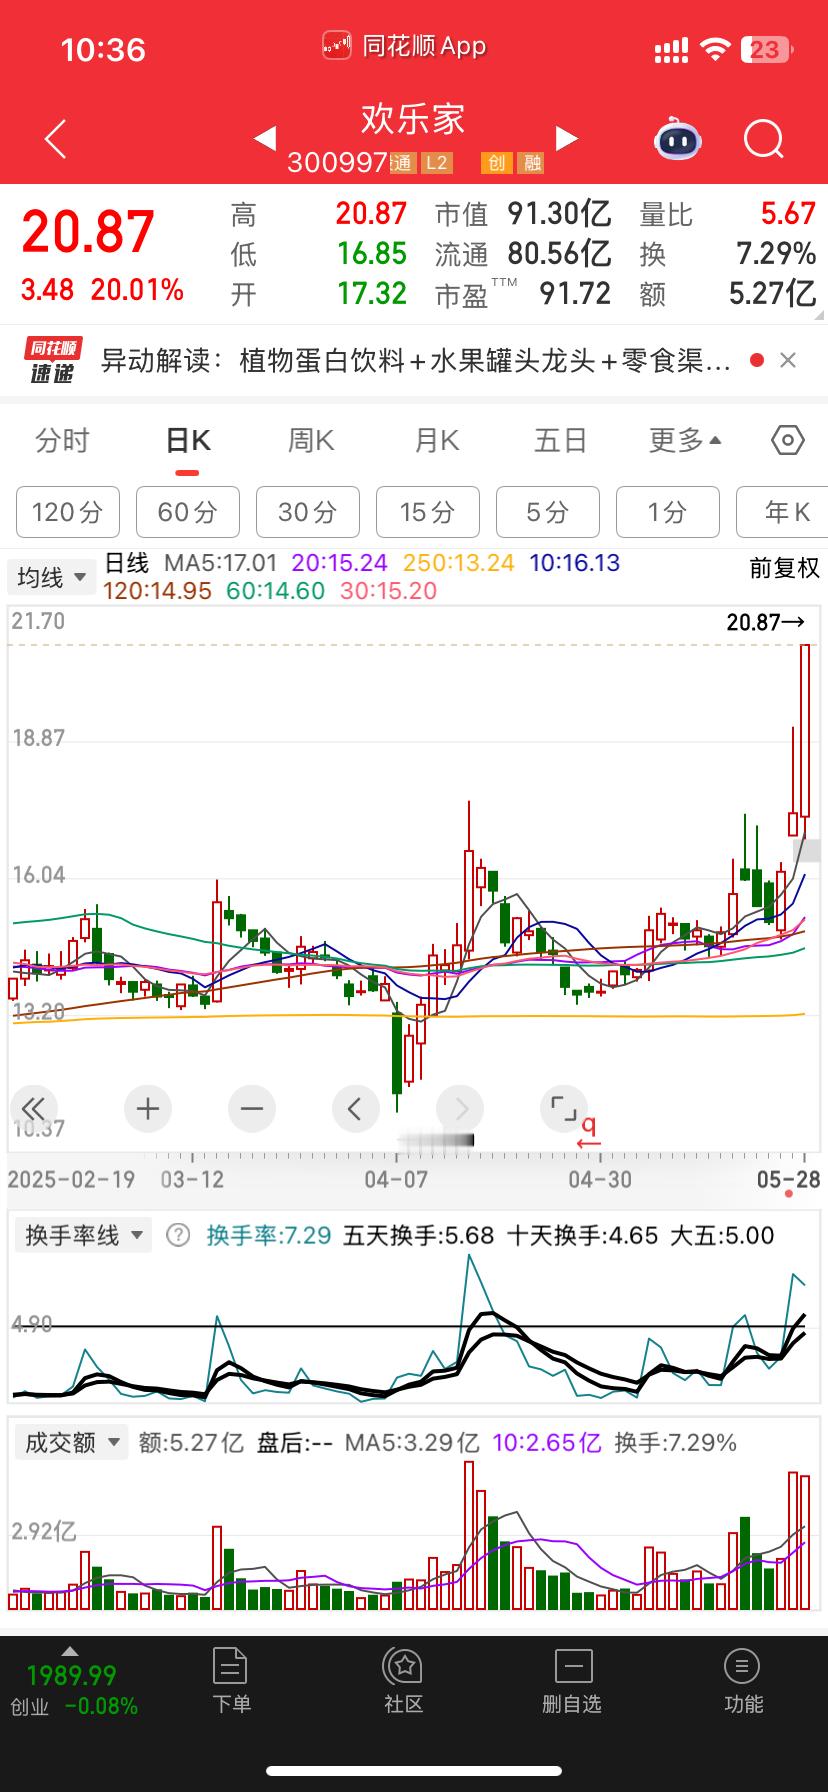Screen dimensions: 828x1792
Task: Tap the 换手率:7.29 reading
Action: pyautogui.click(x=269, y=1235)
